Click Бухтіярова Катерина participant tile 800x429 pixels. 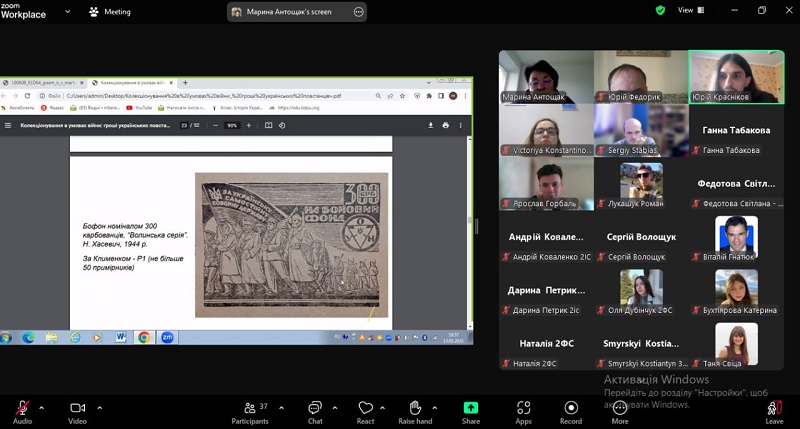tap(736, 291)
